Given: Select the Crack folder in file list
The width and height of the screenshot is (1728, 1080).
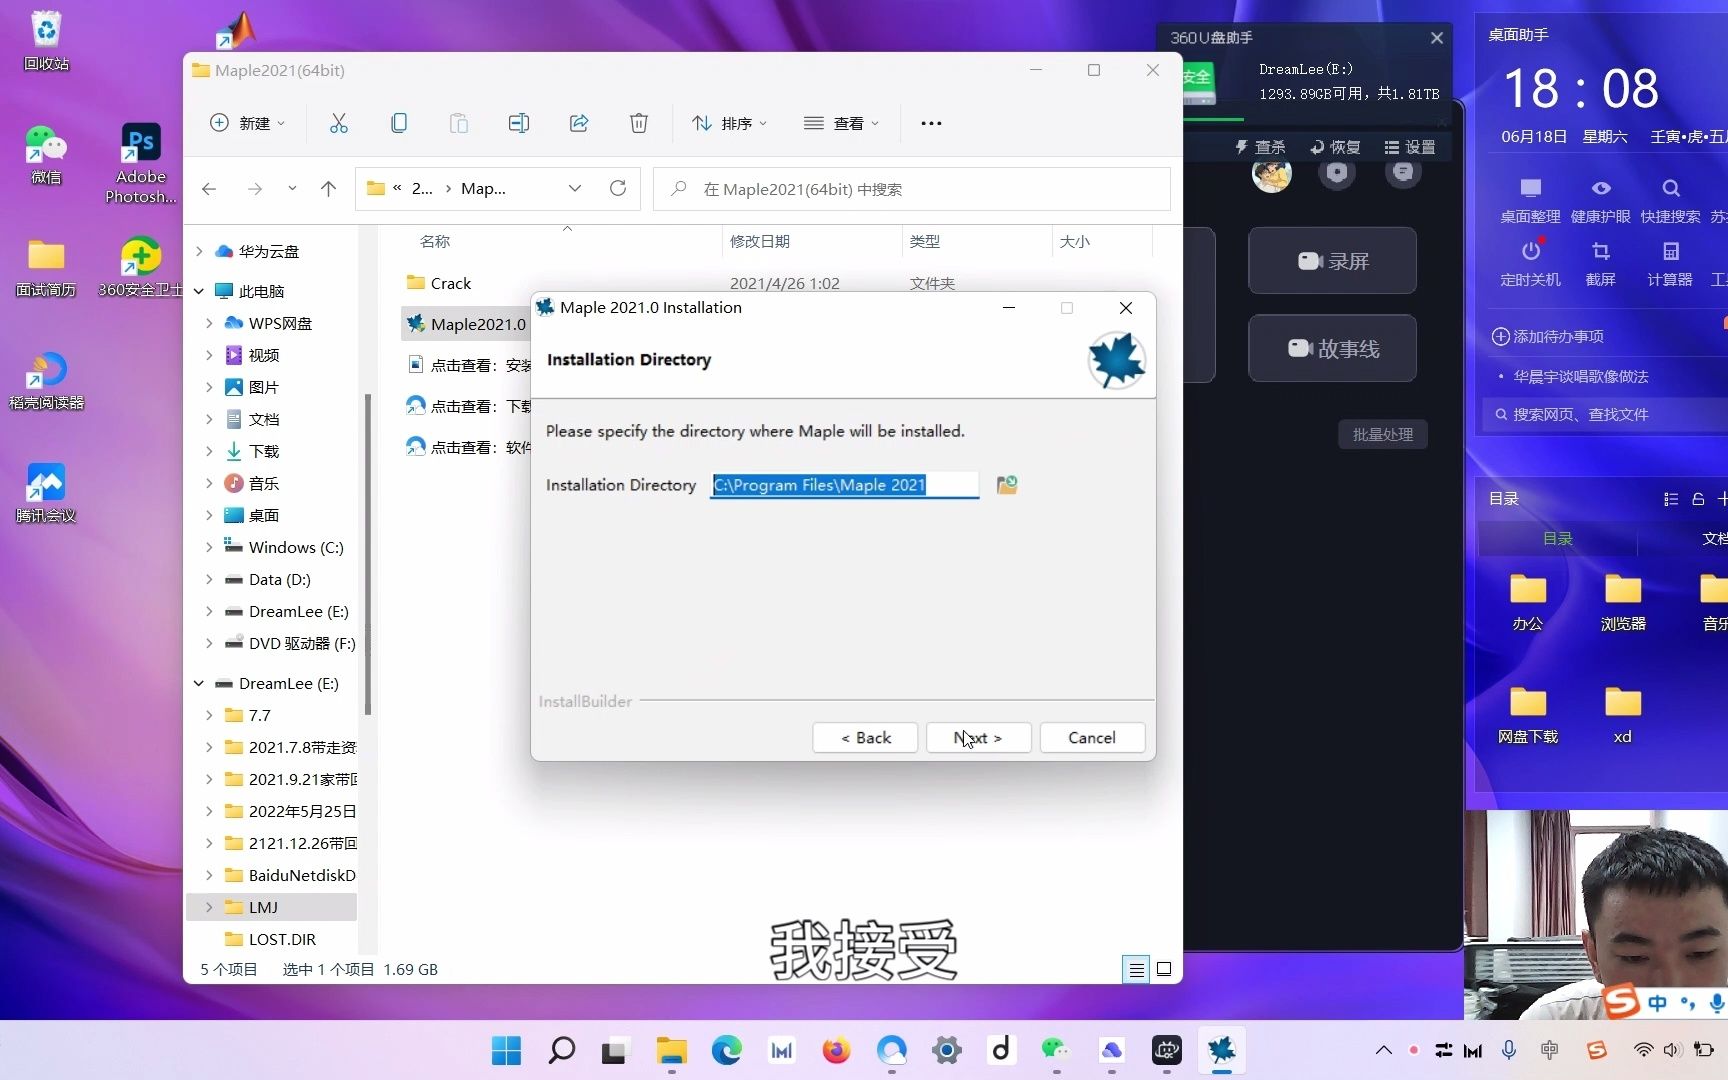Looking at the screenshot, I should tap(450, 283).
